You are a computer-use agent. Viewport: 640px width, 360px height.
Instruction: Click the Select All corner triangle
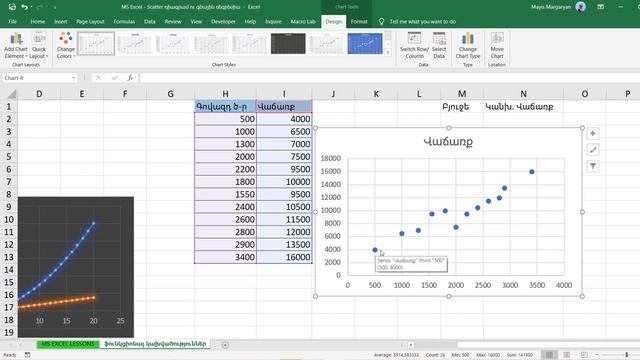(x=11, y=94)
